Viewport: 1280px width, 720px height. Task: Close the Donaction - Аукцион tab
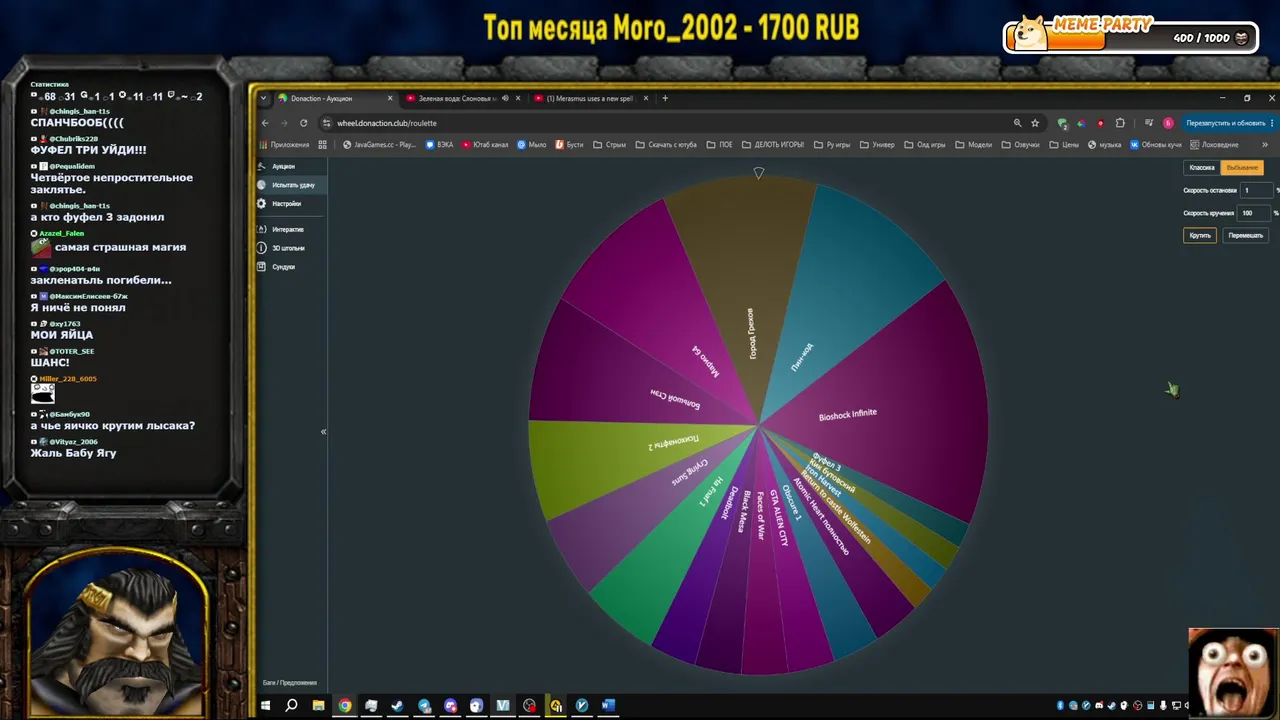click(x=390, y=98)
